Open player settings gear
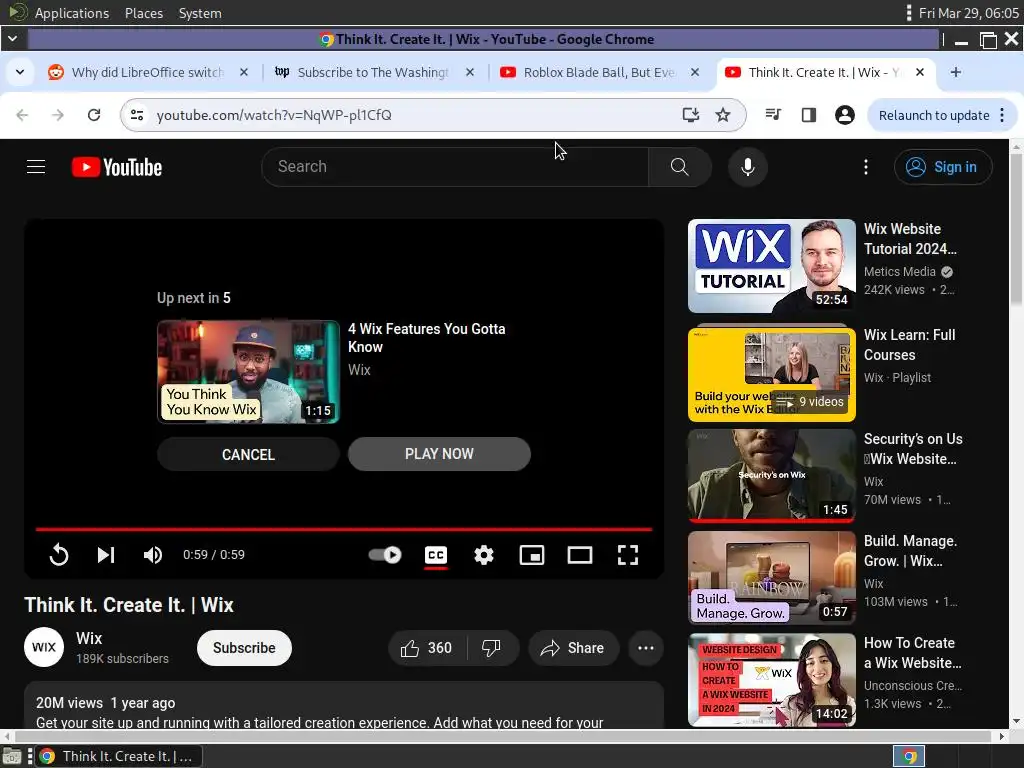This screenshot has width=1024, height=768. point(483,555)
